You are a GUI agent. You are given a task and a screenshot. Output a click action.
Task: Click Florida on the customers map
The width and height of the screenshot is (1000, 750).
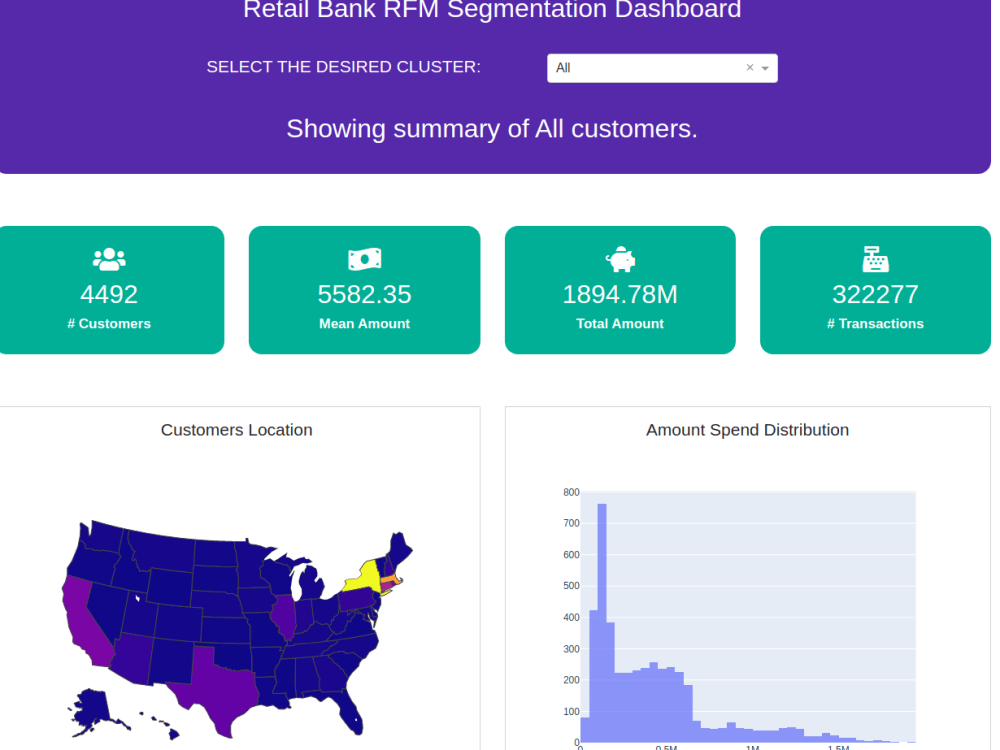[x=349, y=711]
